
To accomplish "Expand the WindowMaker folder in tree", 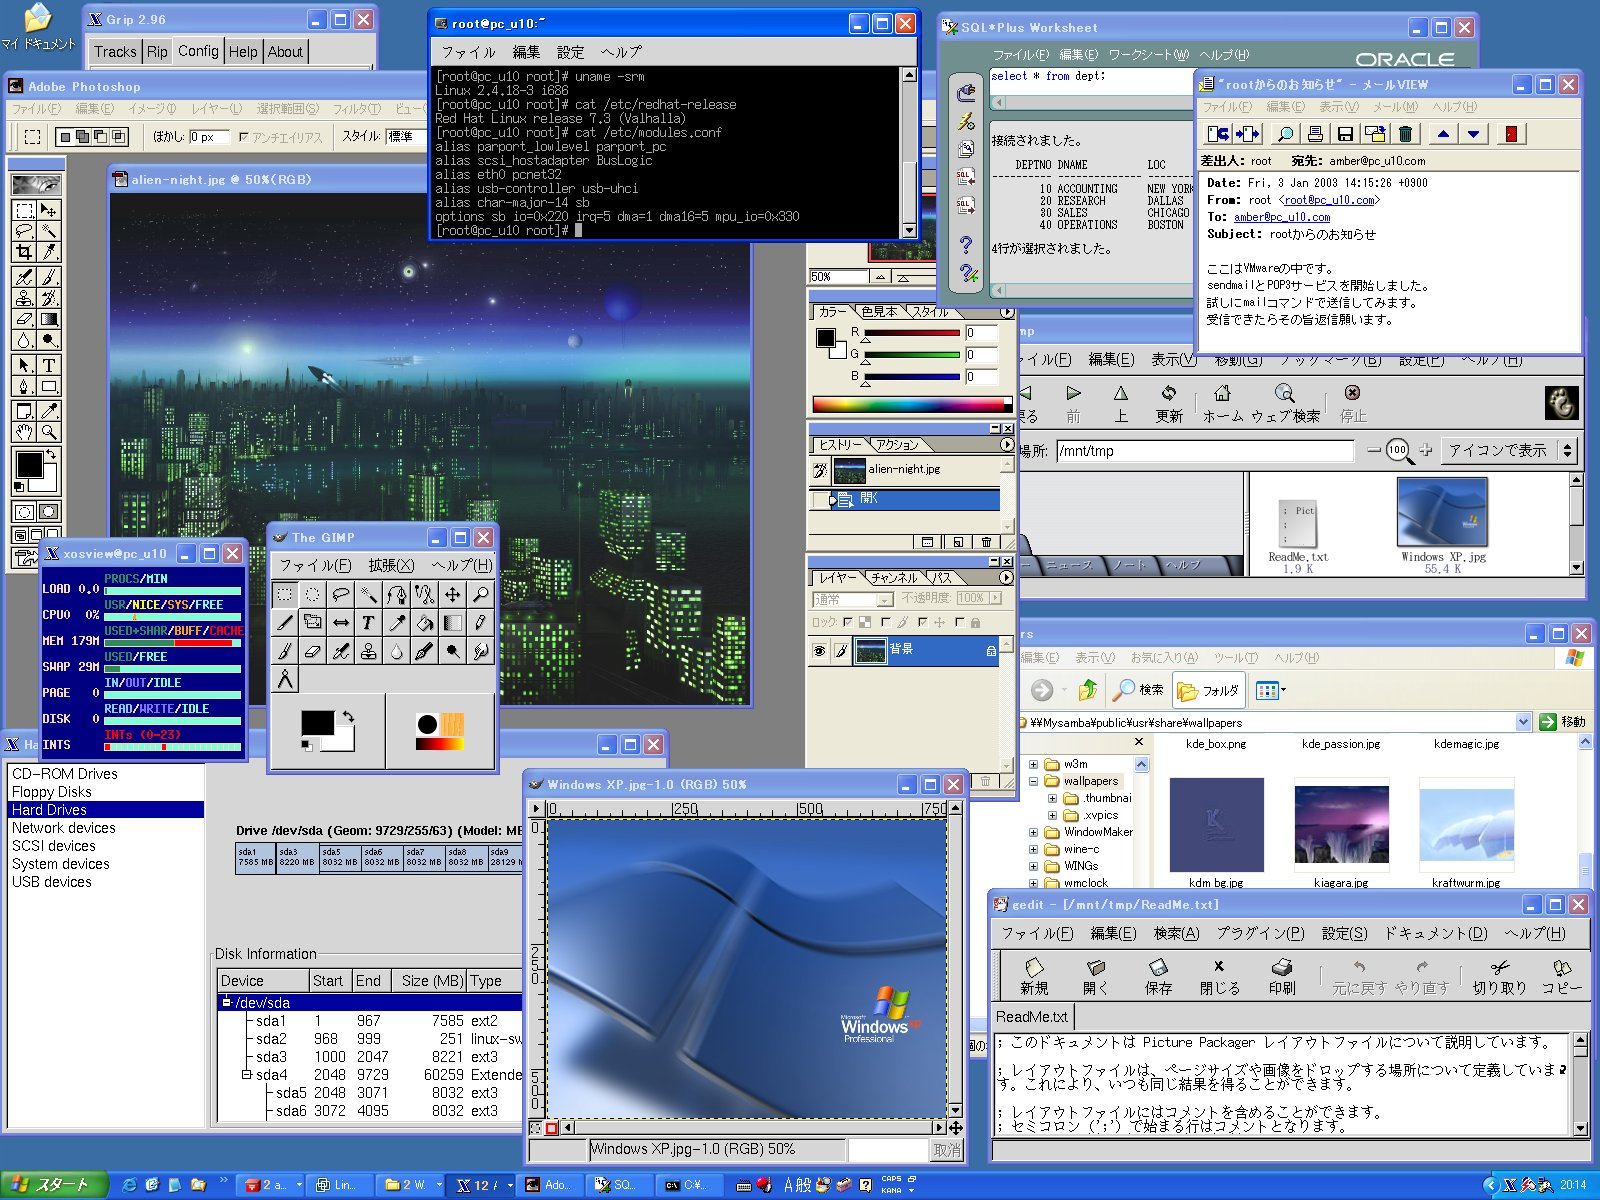I will [x=1033, y=832].
